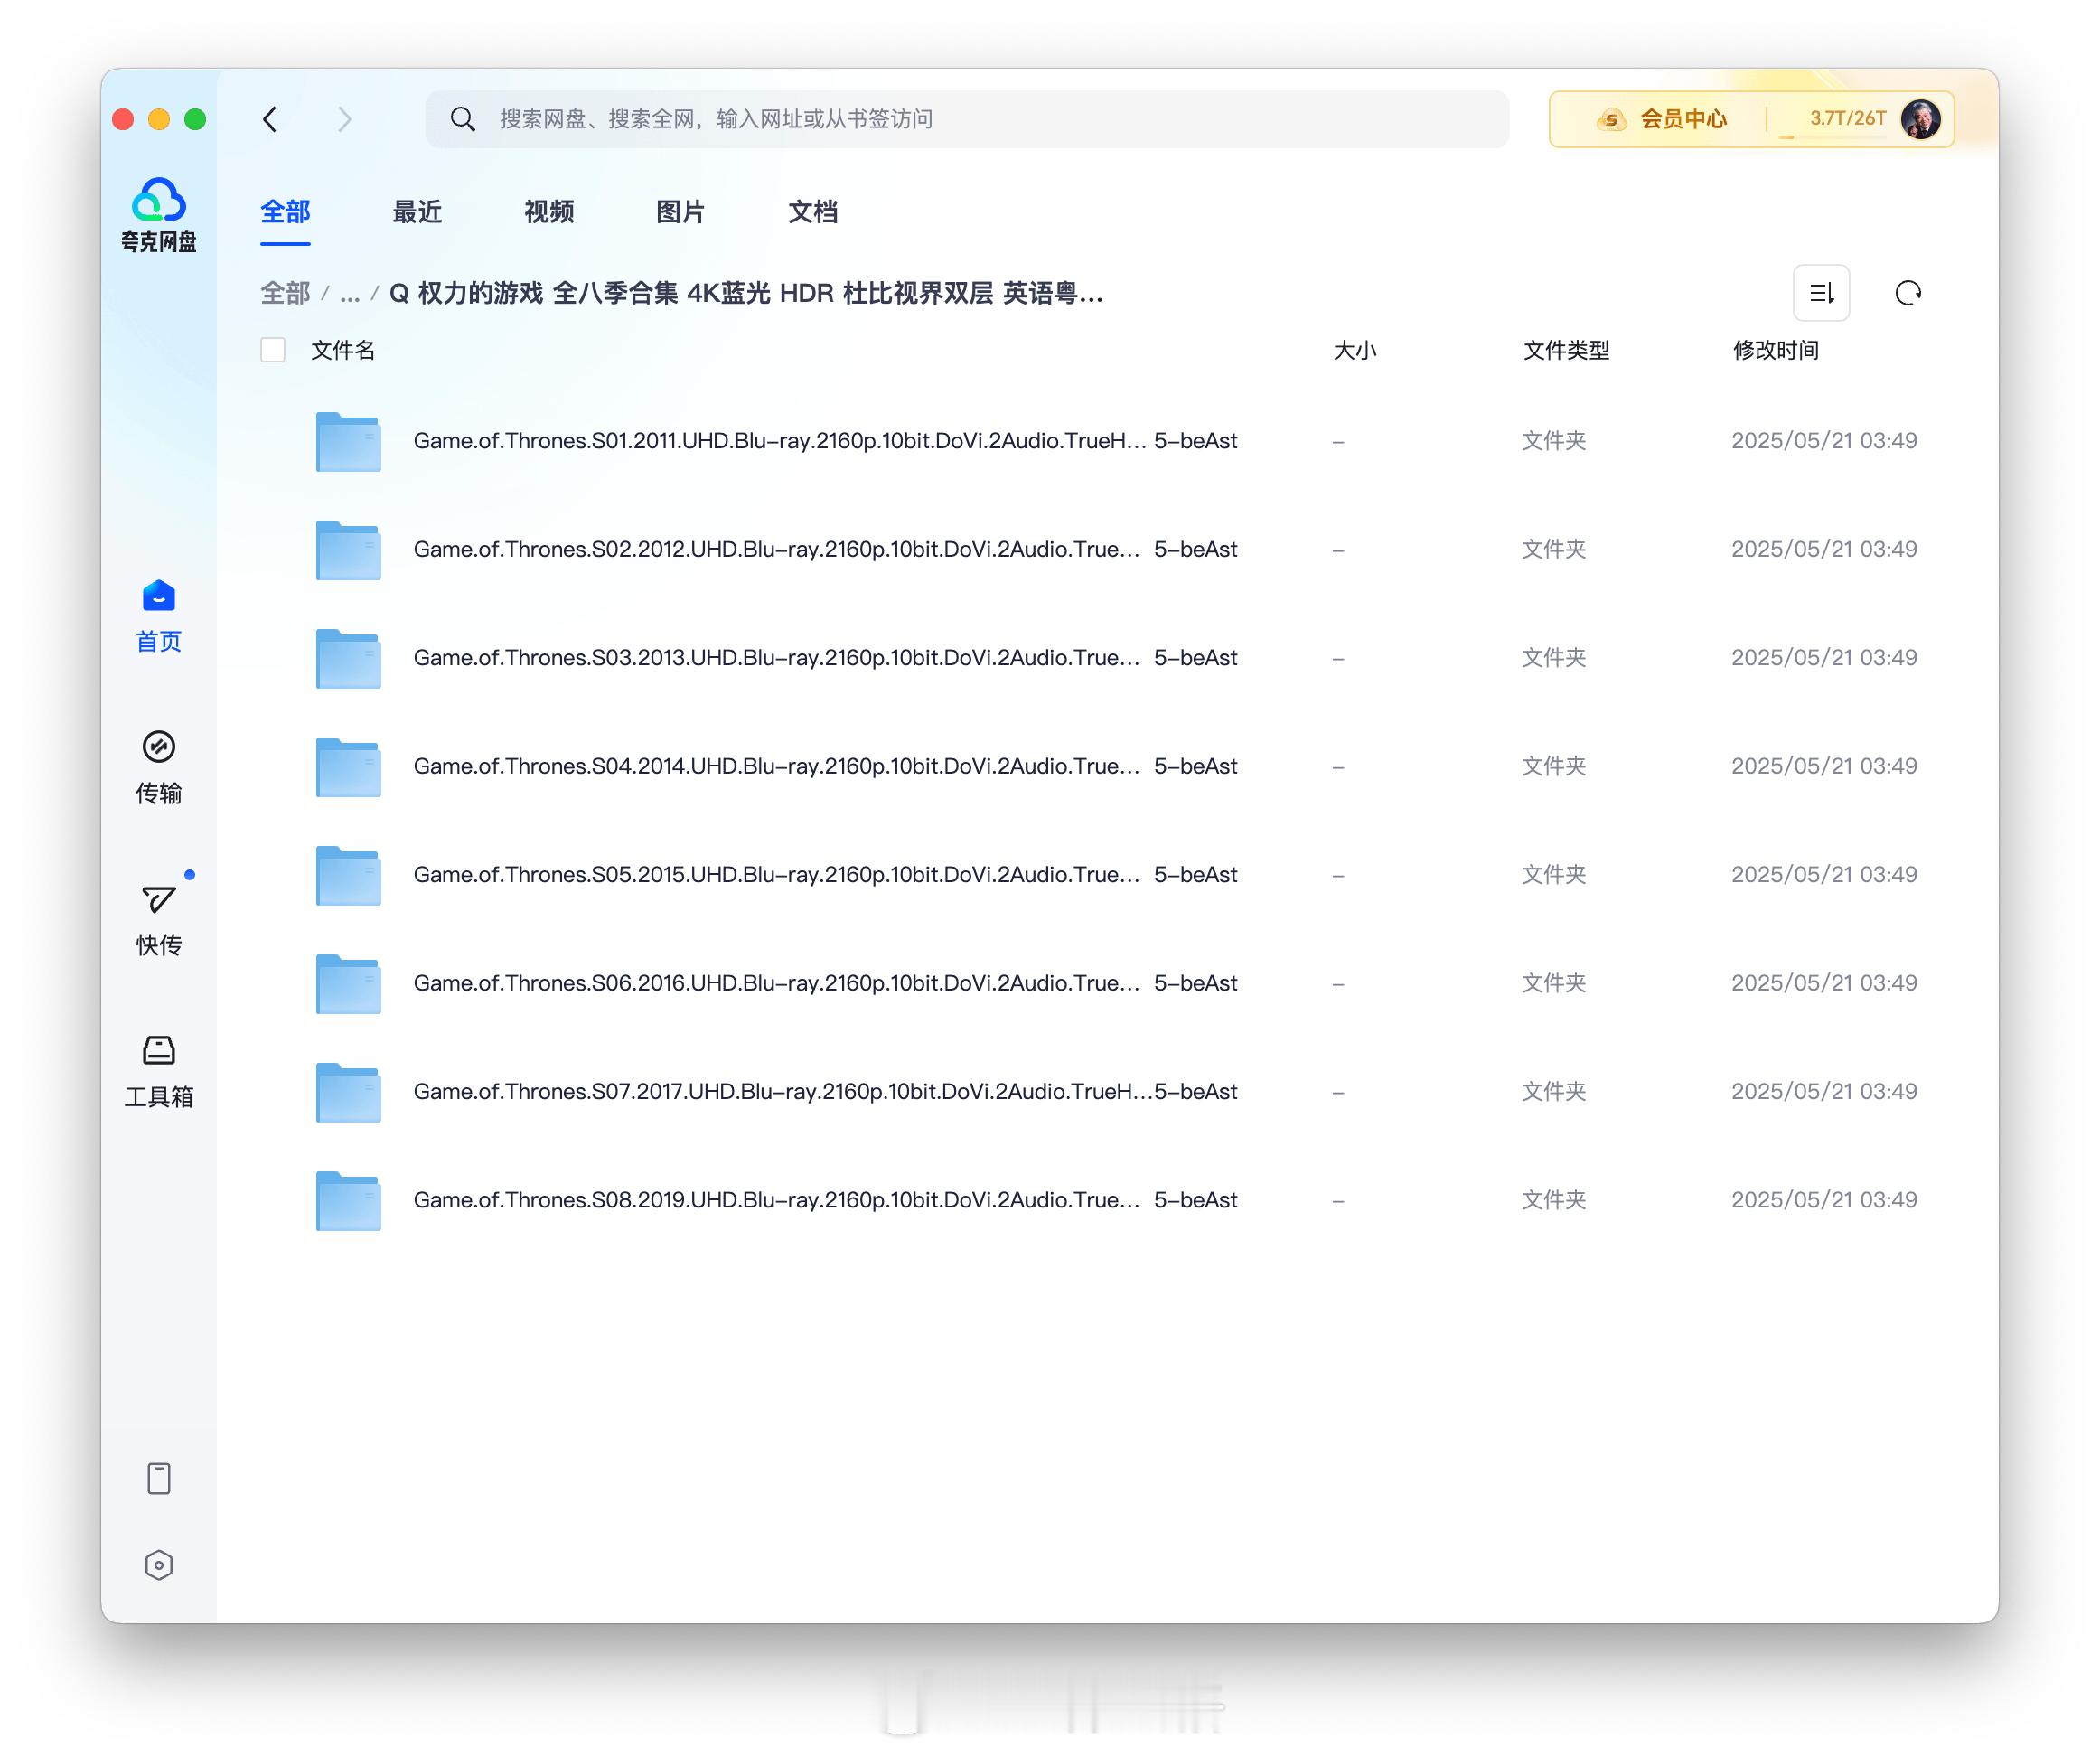Image resolution: width=2100 pixels, height=1757 pixels.
Task: Click the gold membership coin icon
Action: coord(1610,120)
